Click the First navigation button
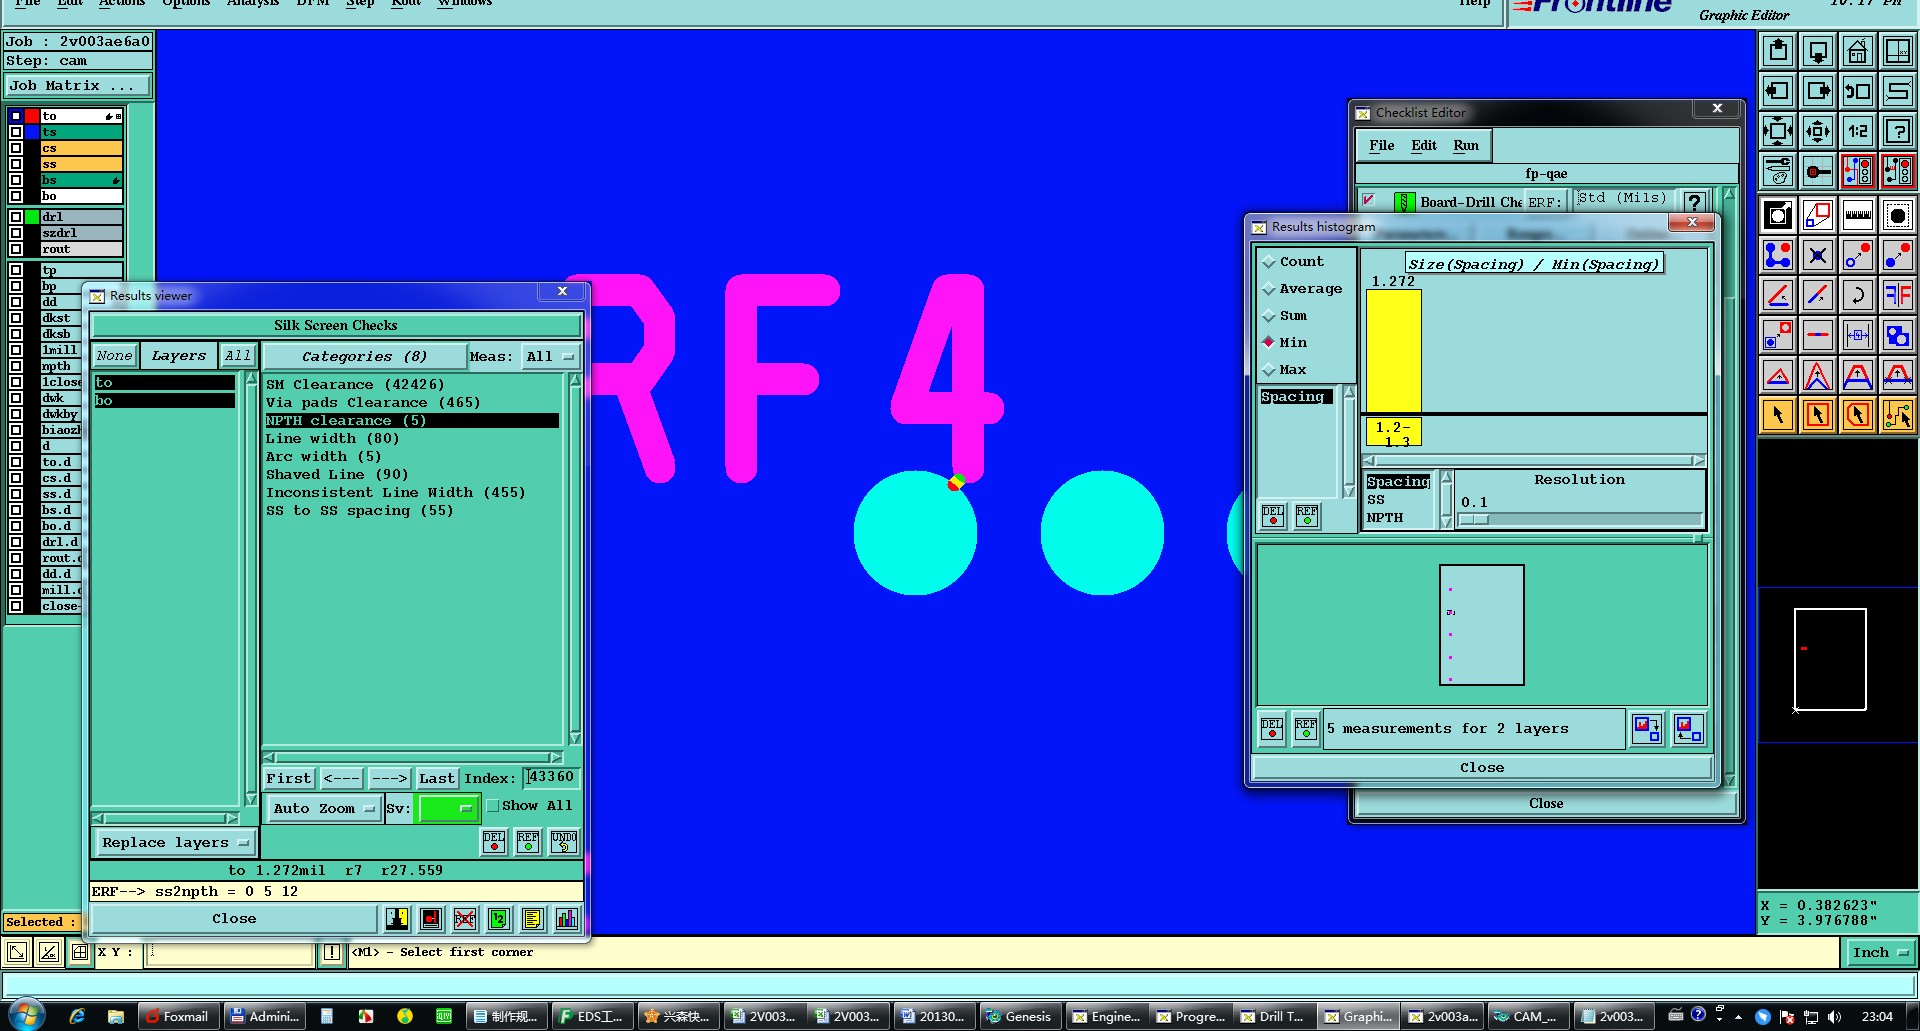Image resolution: width=1920 pixels, height=1031 pixels. point(289,779)
